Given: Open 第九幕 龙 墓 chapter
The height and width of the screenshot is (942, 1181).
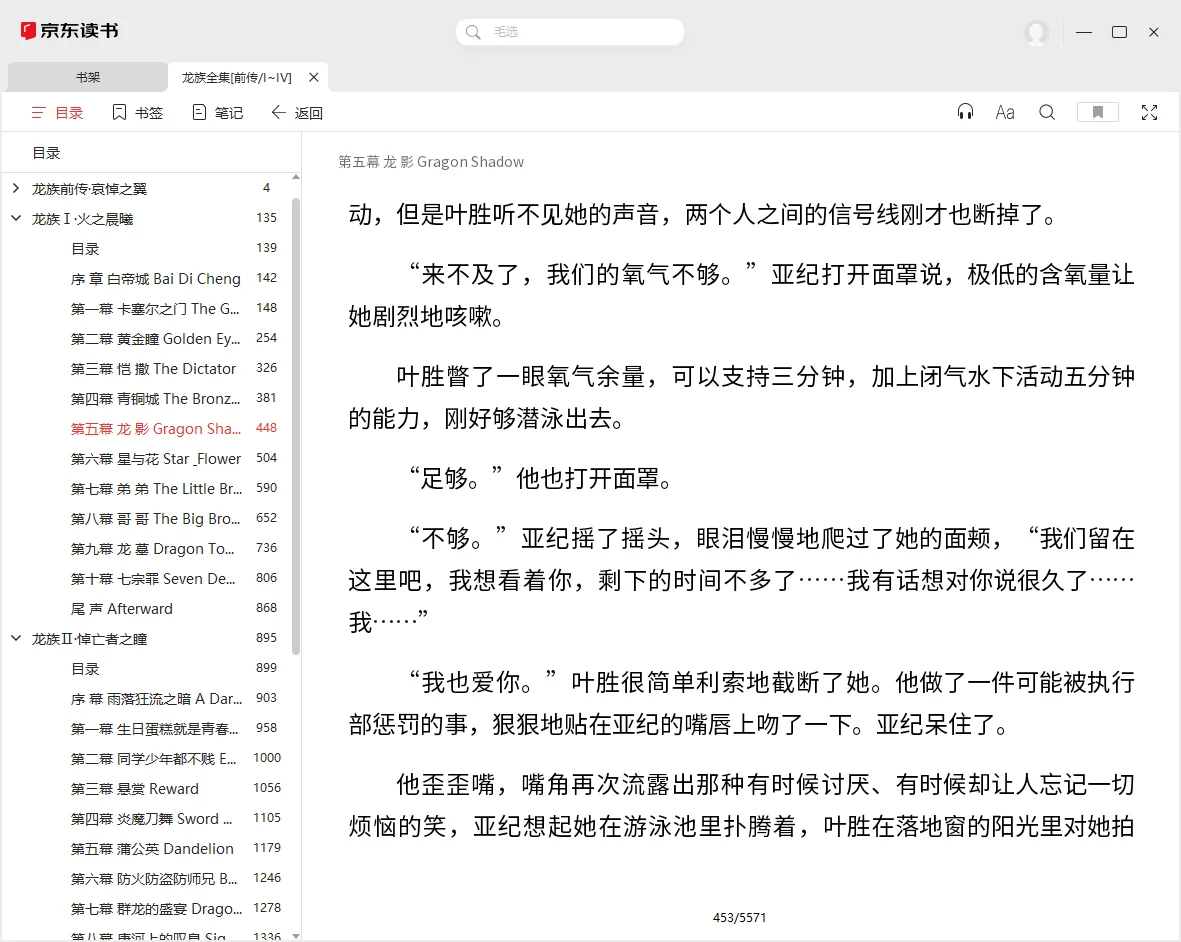Looking at the screenshot, I should coord(153,549).
